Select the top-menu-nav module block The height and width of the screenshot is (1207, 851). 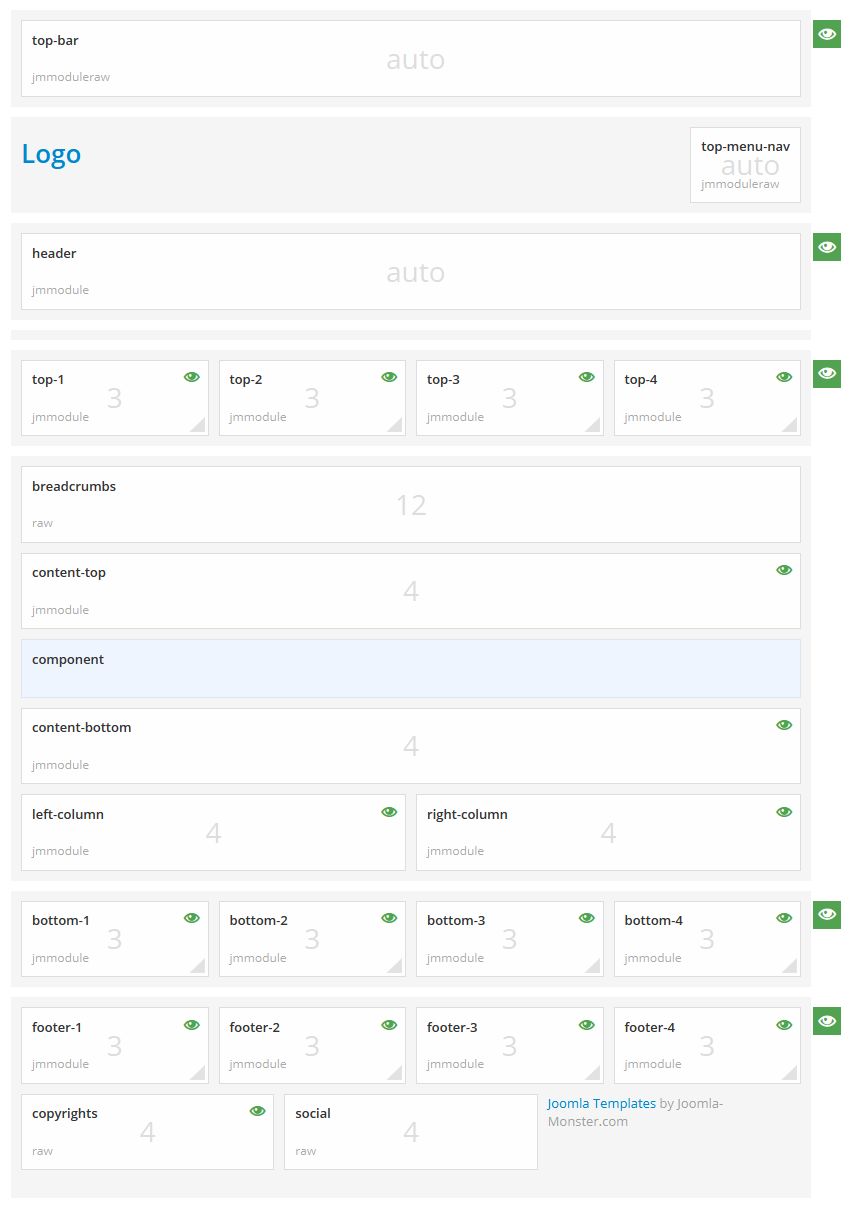tap(745, 165)
